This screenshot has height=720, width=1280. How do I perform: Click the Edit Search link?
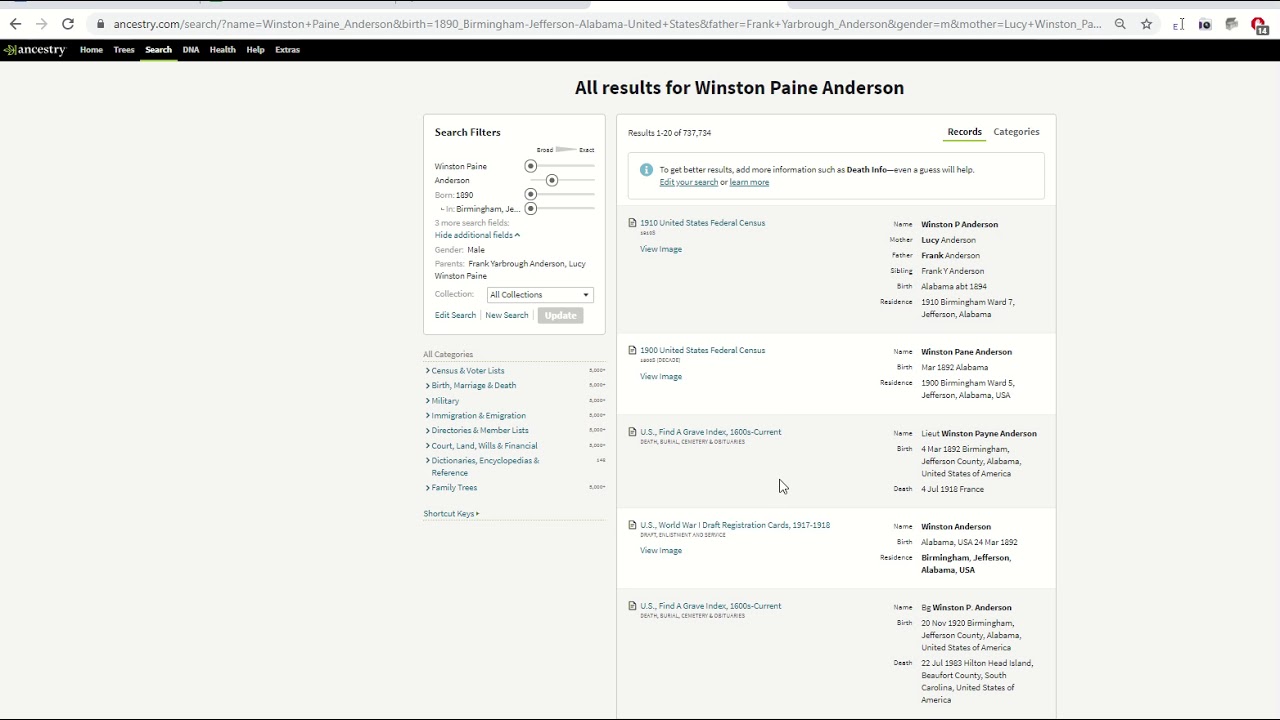click(x=455, y=315)
